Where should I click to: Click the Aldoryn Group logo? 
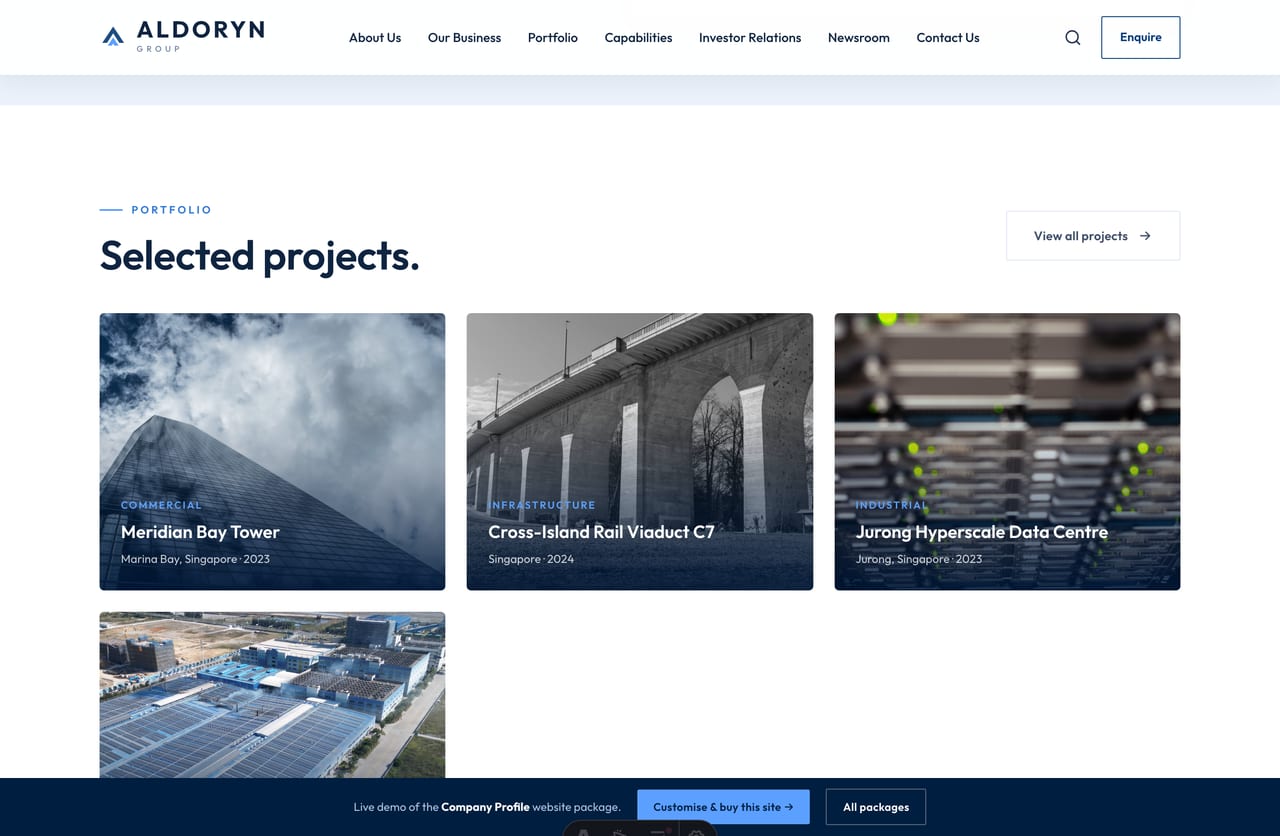(x=183, y=36)
